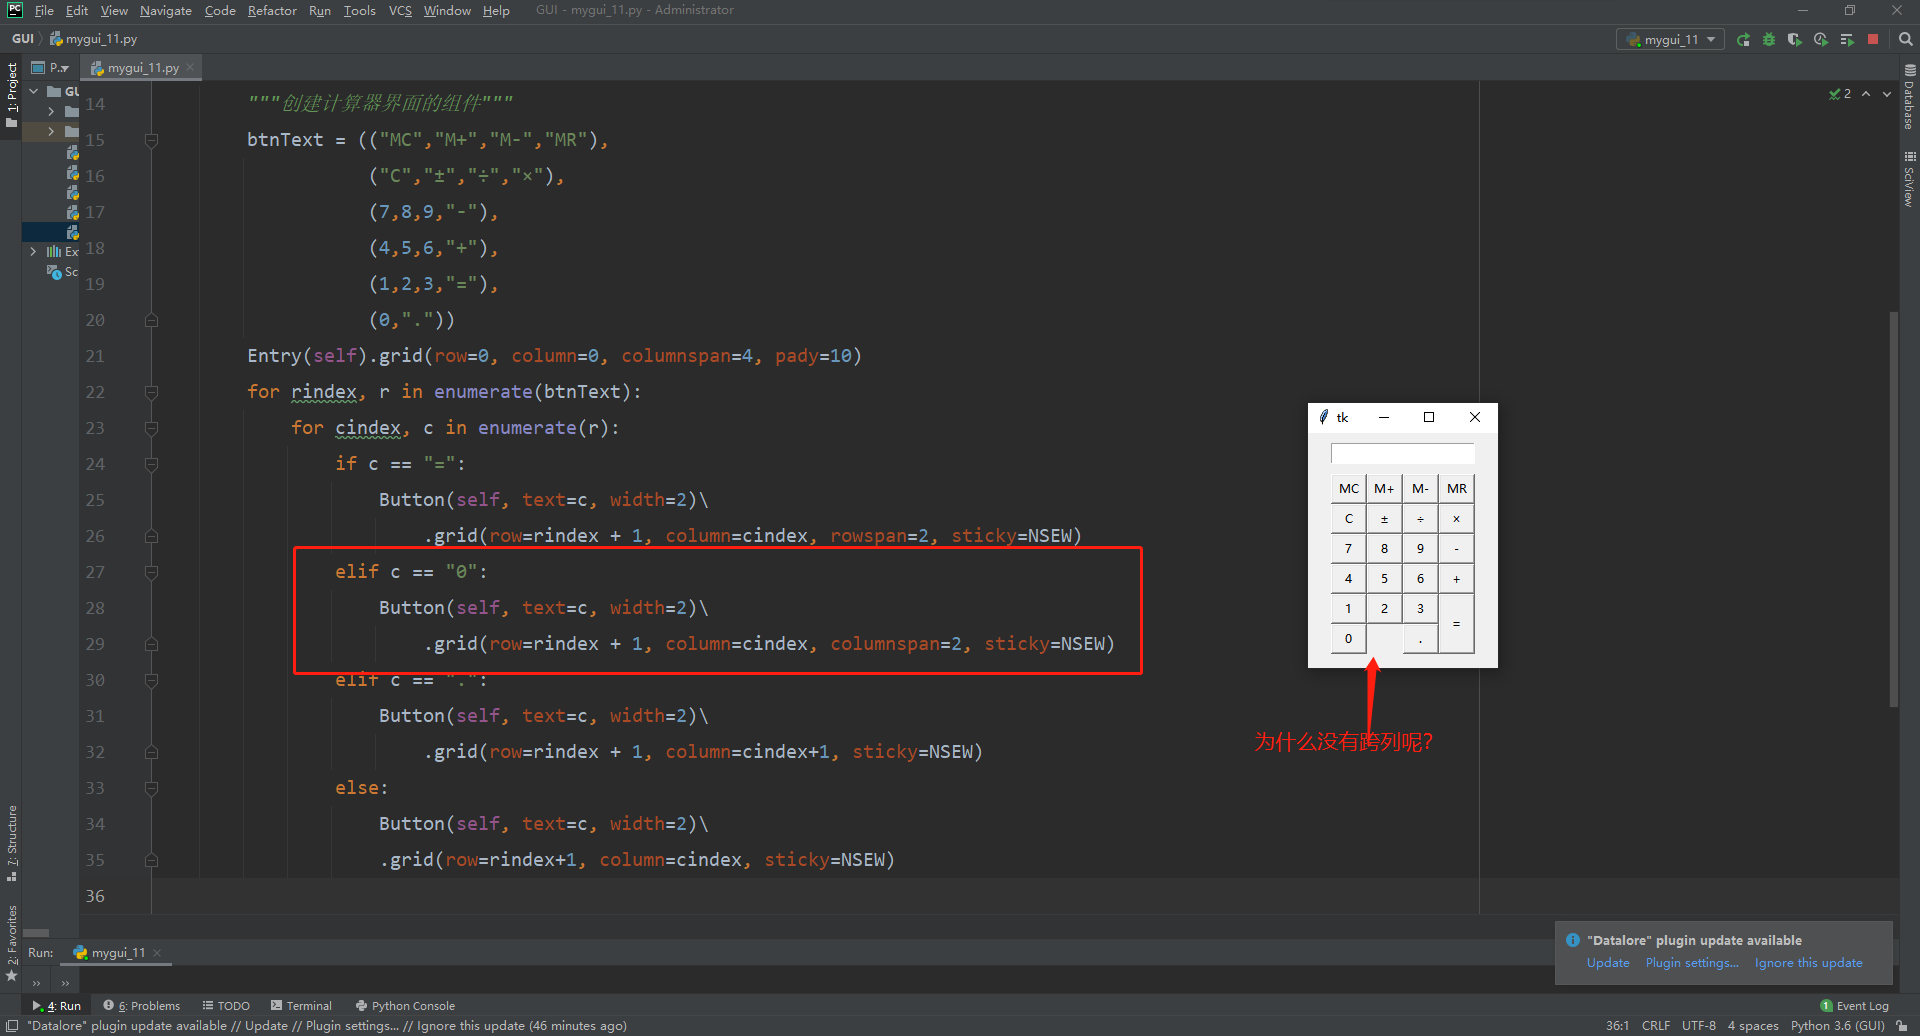Click Ignore this update link

(x=1808, y=963)
